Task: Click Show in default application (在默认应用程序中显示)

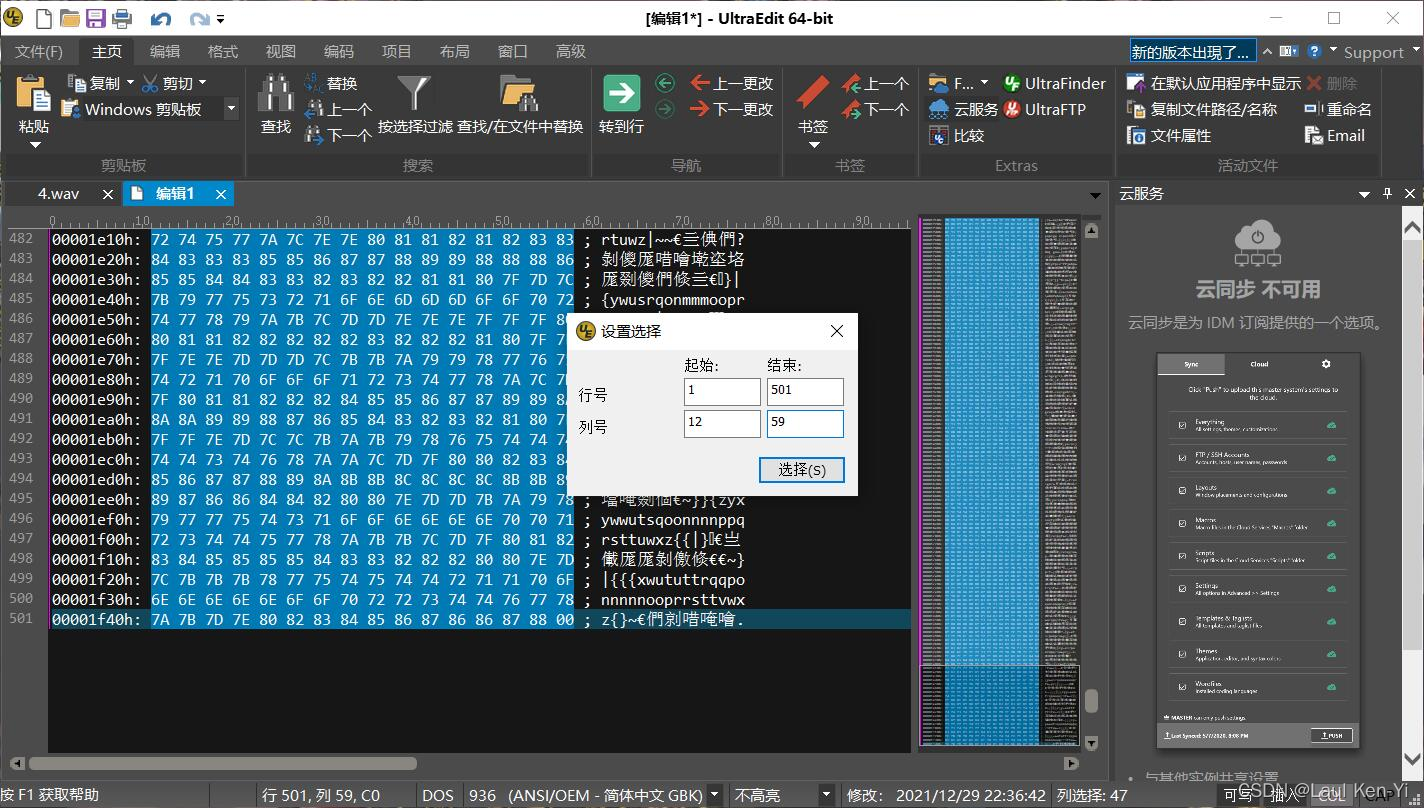Action: coord(1213,83)
